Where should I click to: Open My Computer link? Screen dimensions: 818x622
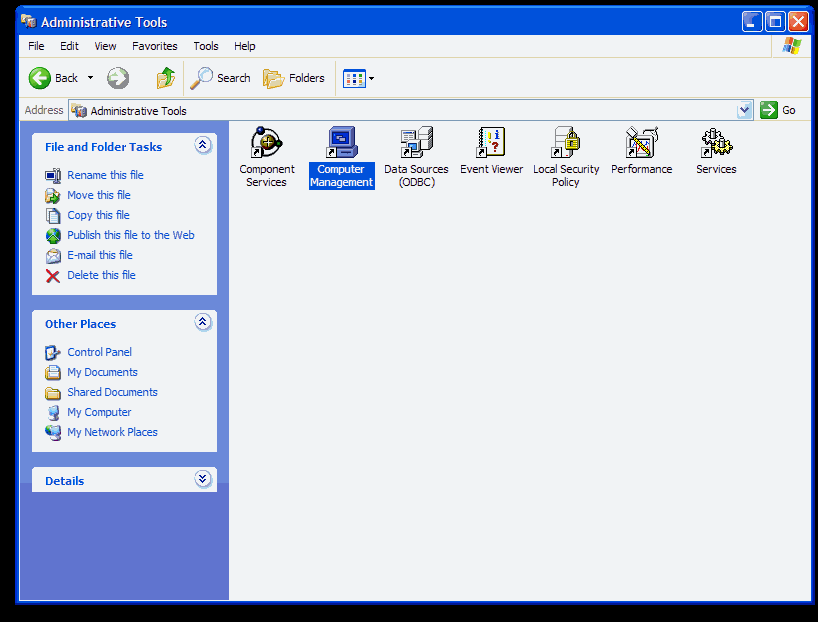point(99,412)
